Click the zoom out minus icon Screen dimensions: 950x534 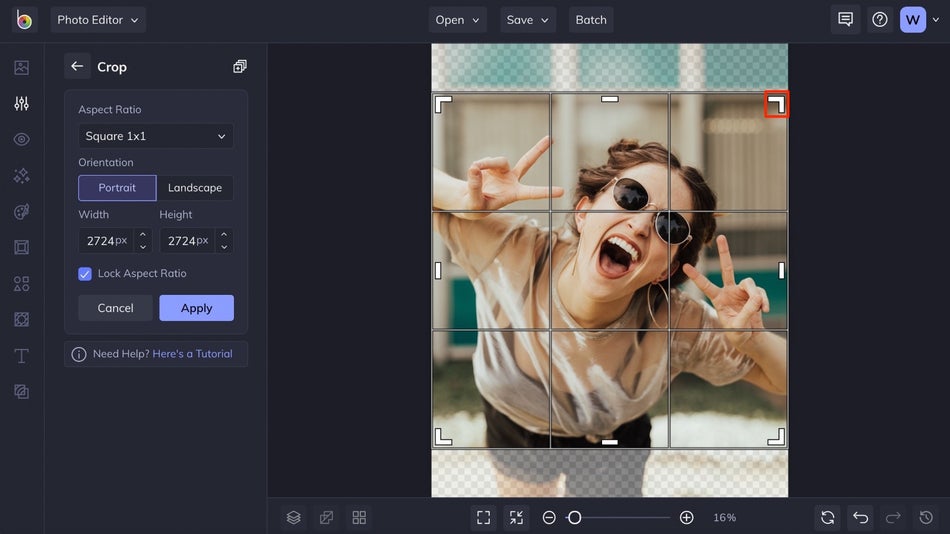pyautogui.click(x=549, y=517)
